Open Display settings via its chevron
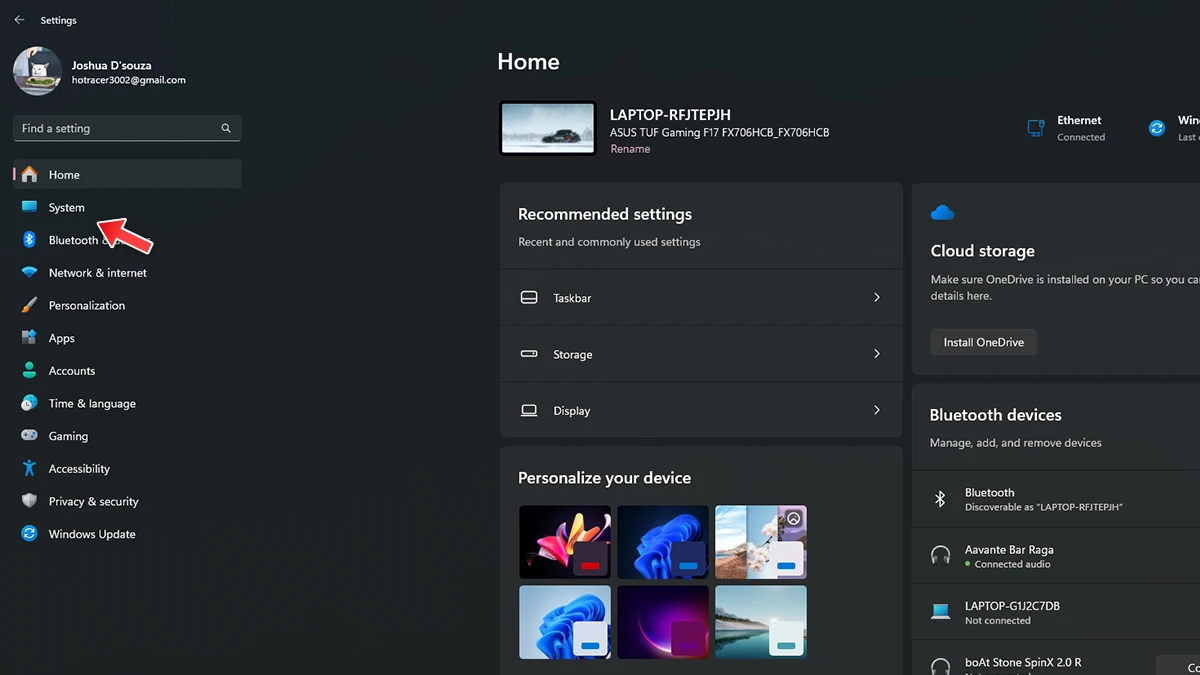This screenshot has height=675, width=1200. click(x=877, y=410)
